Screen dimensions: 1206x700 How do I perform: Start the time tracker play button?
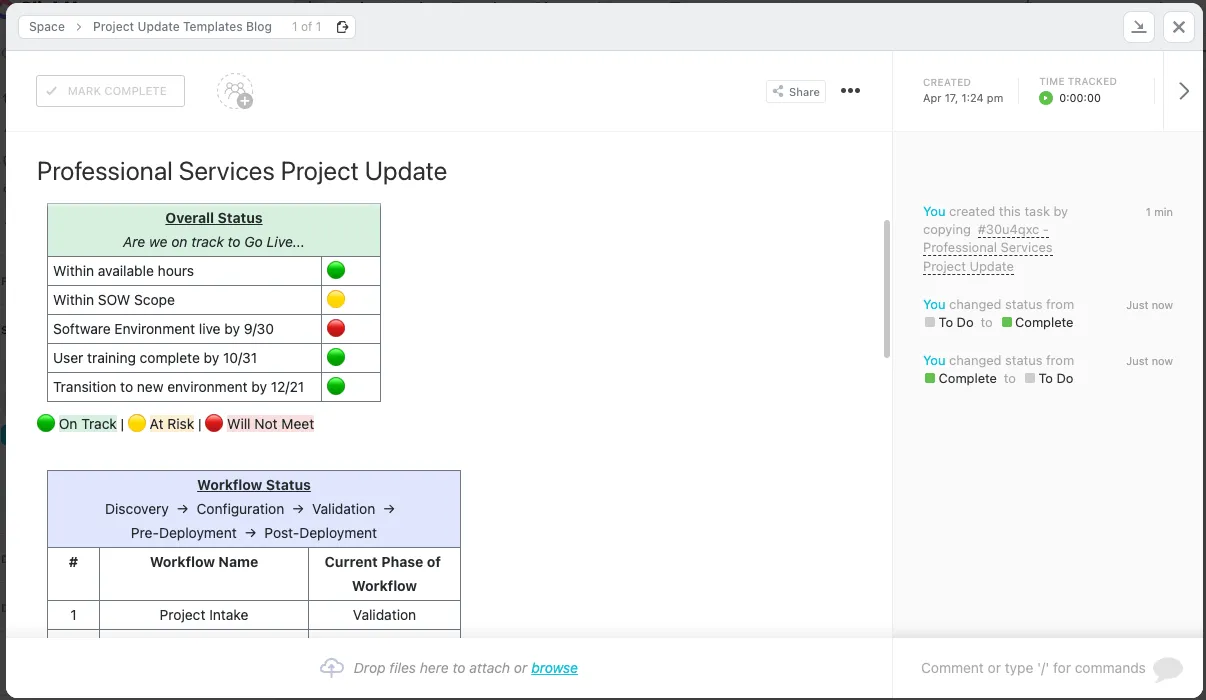1046,98
